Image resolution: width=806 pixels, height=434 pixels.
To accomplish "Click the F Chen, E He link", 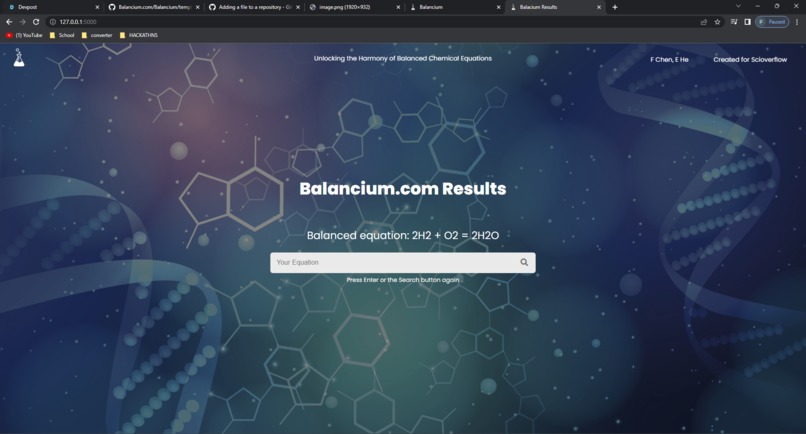I will tap(669, 60).
